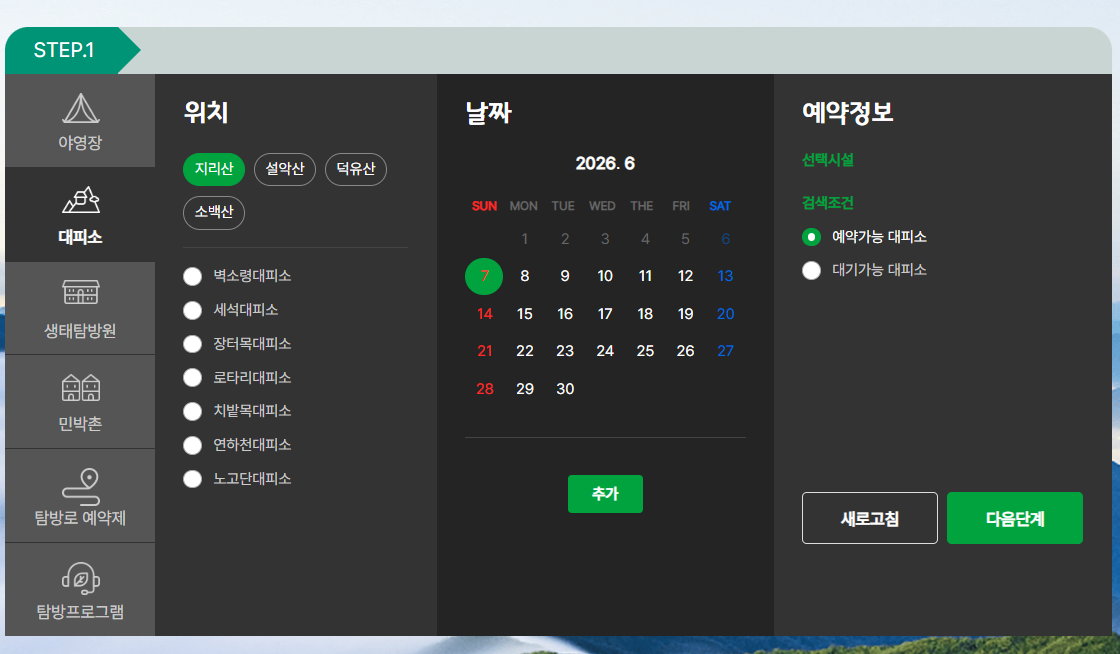Choose the 예약가능 대피소 search option
This screenshot has width=1120, height=654.
point(811,237)
